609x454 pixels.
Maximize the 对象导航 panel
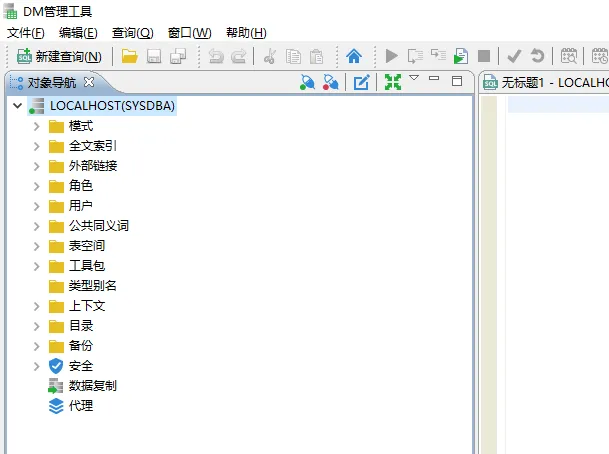tap(457, 81)
